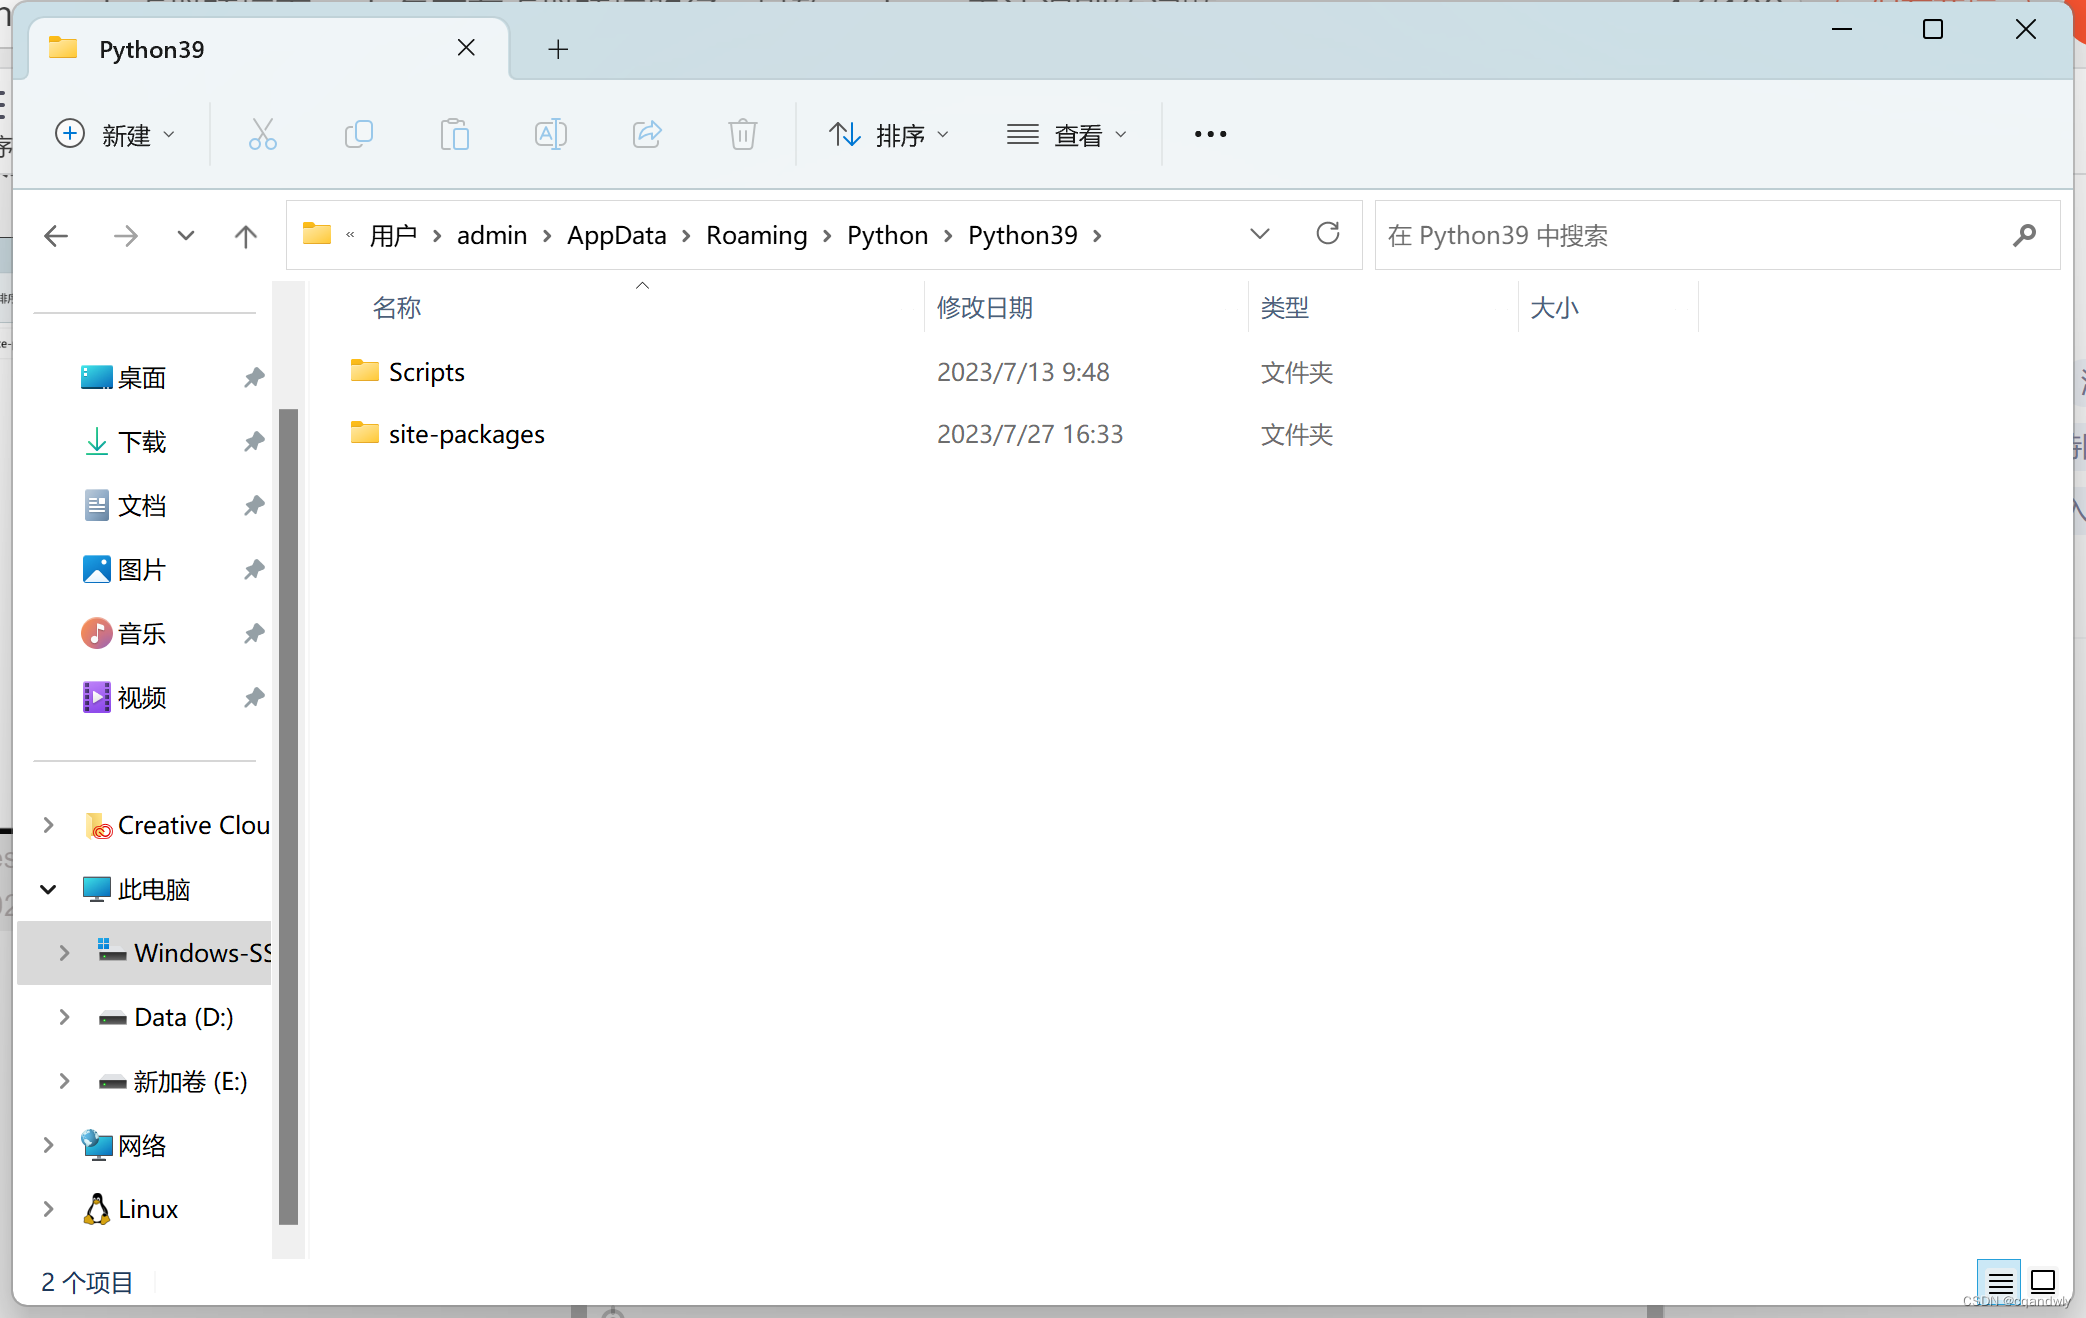2086x1318 pixels.
Task: Open the 新建 dropdown
Action: (x=115, y=134)
